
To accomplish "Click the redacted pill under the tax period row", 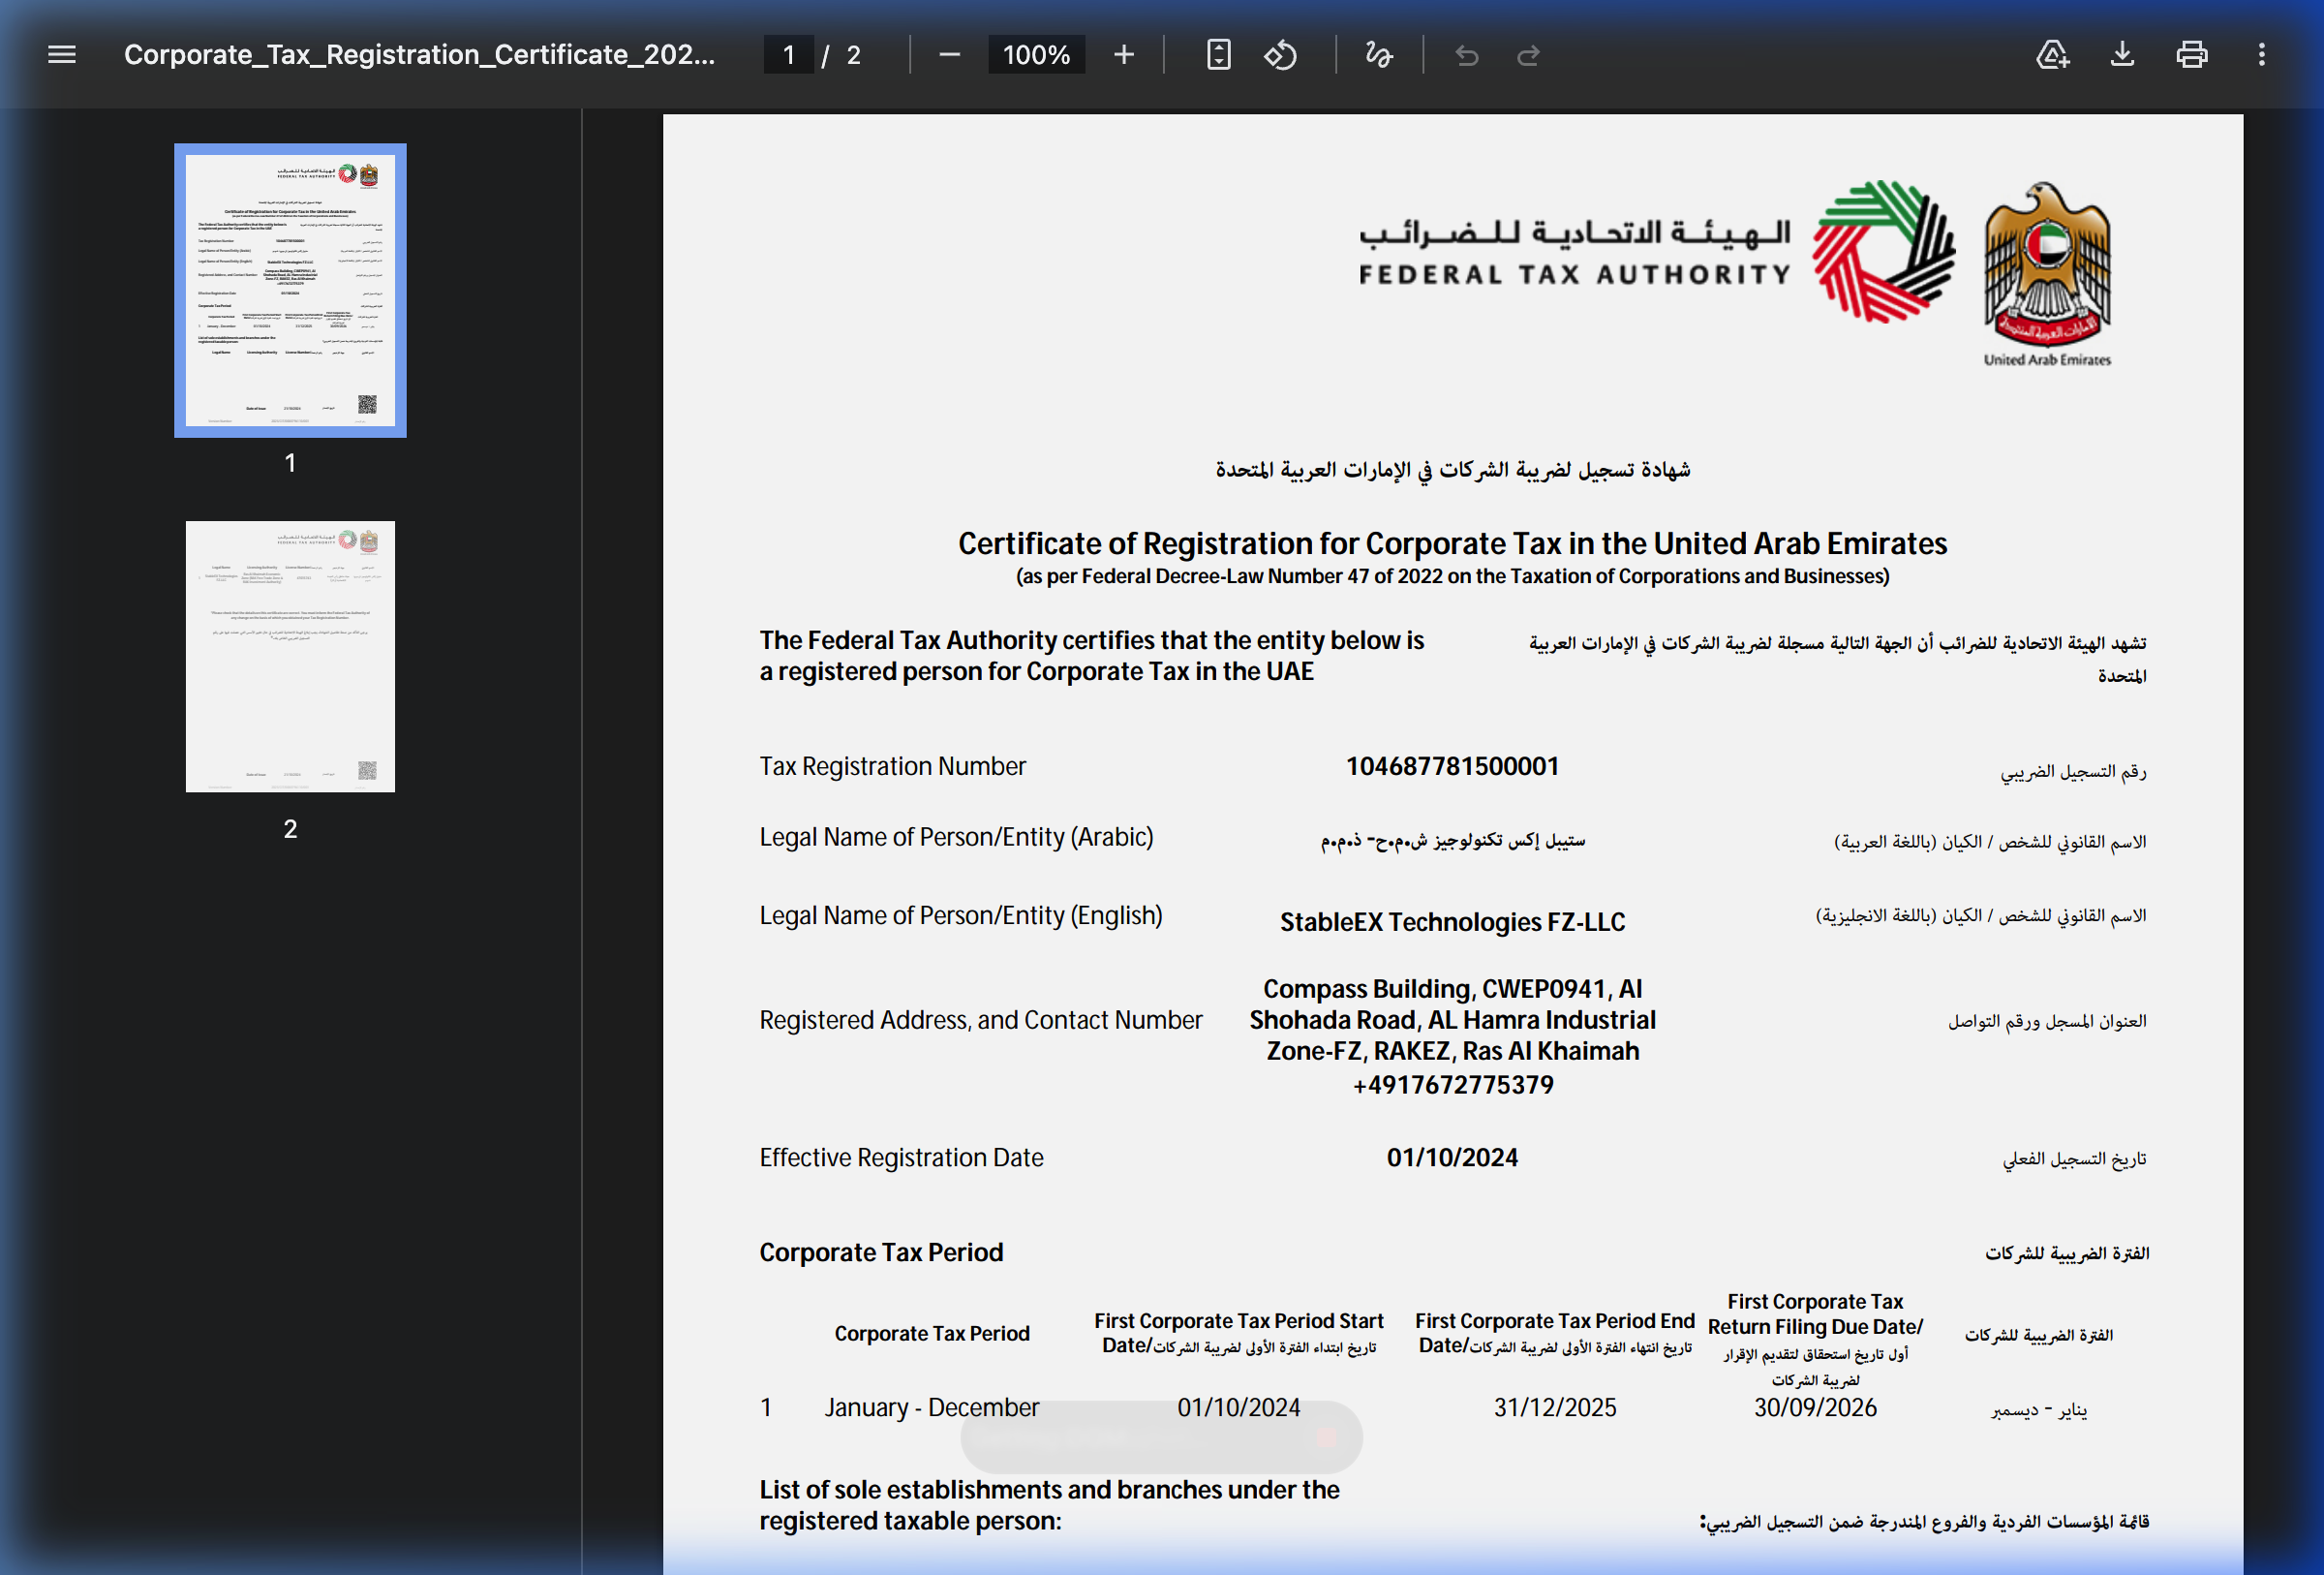I will pos(1160,1437).
